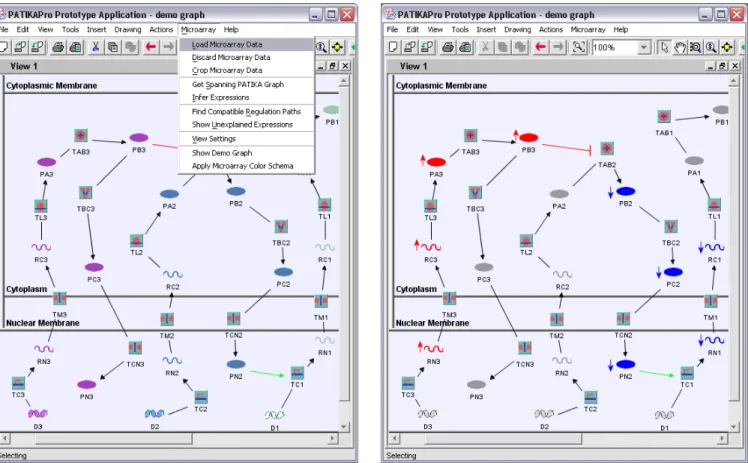Restore right View 1 inner window
This screenshot has height=463, width=748.
pos(722,66)
